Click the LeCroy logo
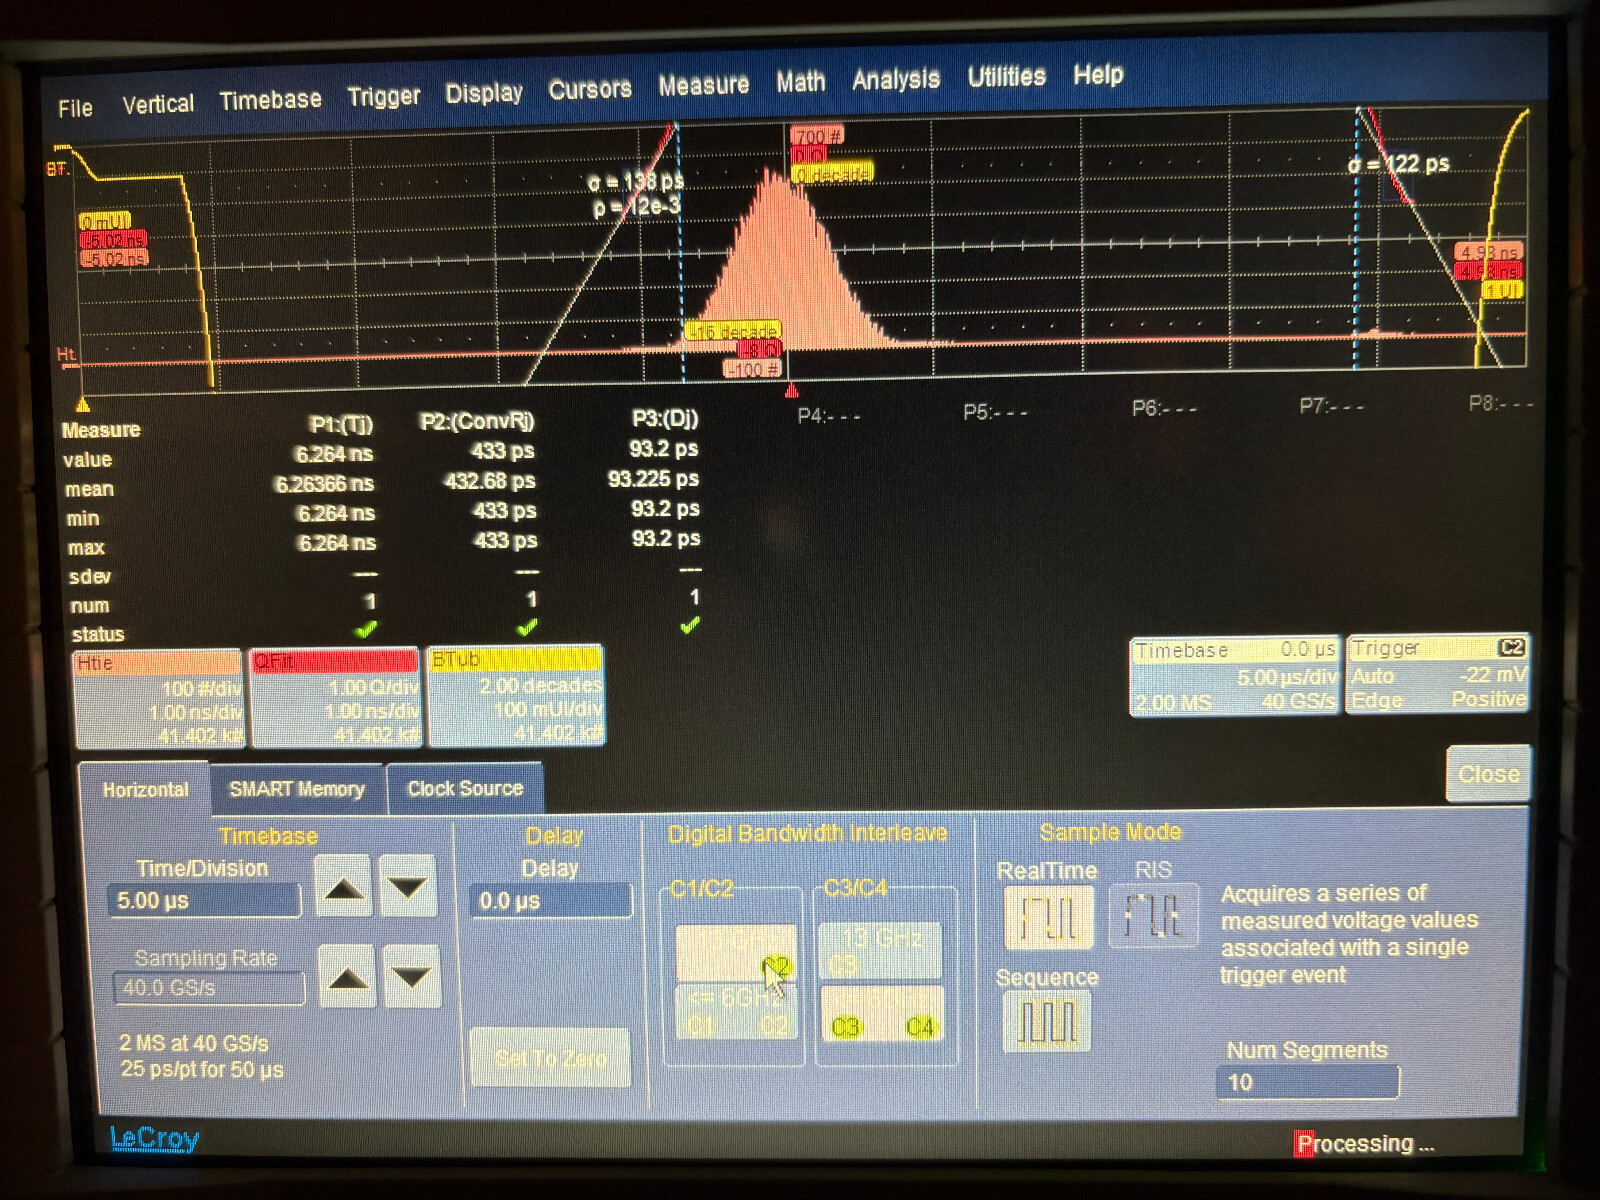The image size is (1600, 1200). tap(154, 1138)
